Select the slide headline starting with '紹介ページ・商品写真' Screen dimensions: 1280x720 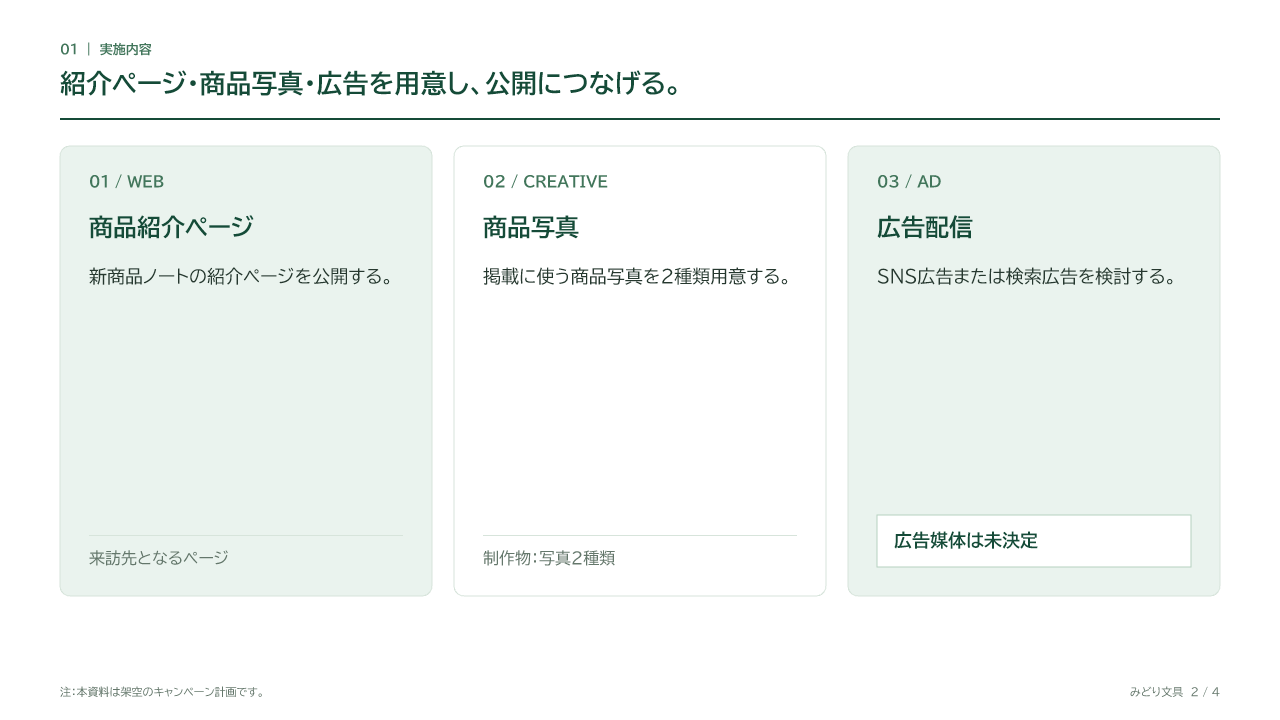pyautogui.click(x=371, y=84)
